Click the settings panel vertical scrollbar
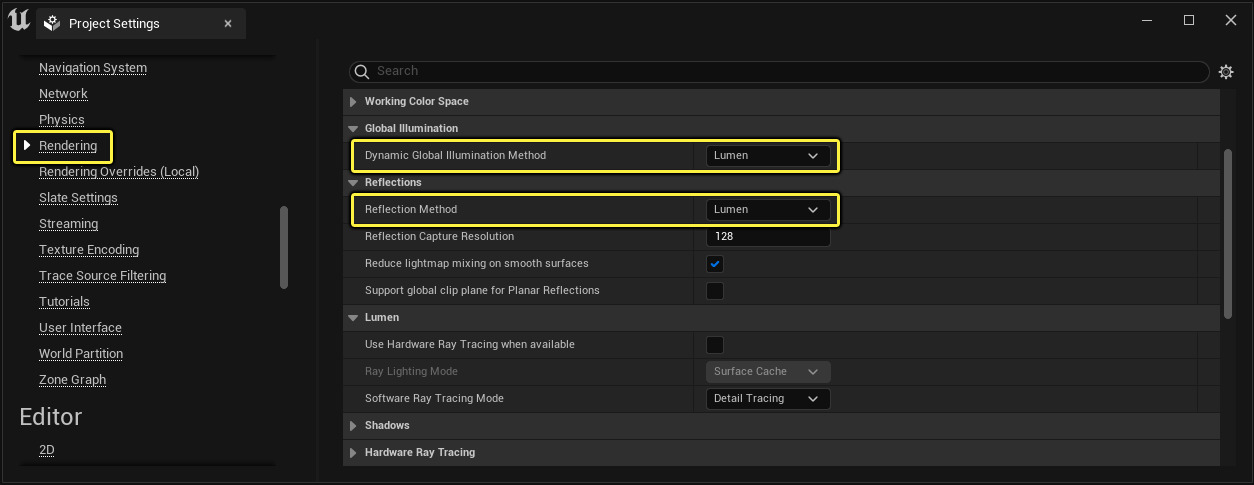Screen dimensions: 1254x485 click(x=1228, y=234)
